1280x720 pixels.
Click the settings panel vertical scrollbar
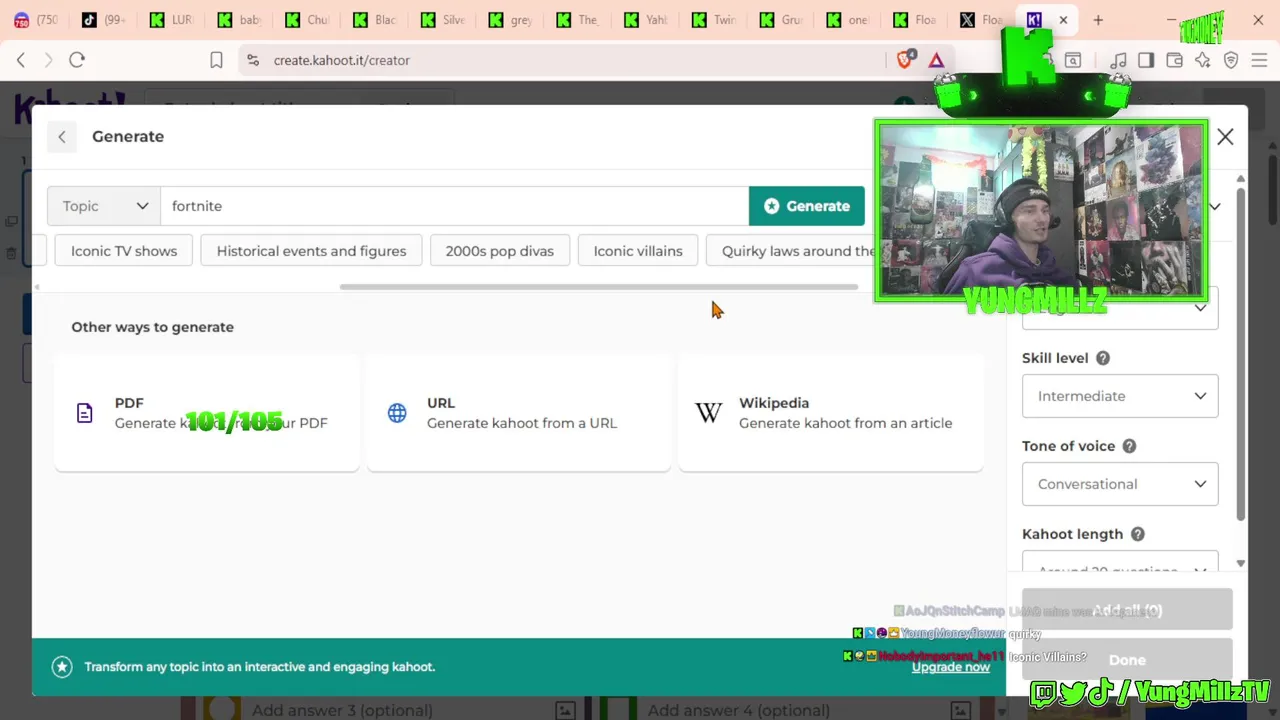coord(1241,353)
